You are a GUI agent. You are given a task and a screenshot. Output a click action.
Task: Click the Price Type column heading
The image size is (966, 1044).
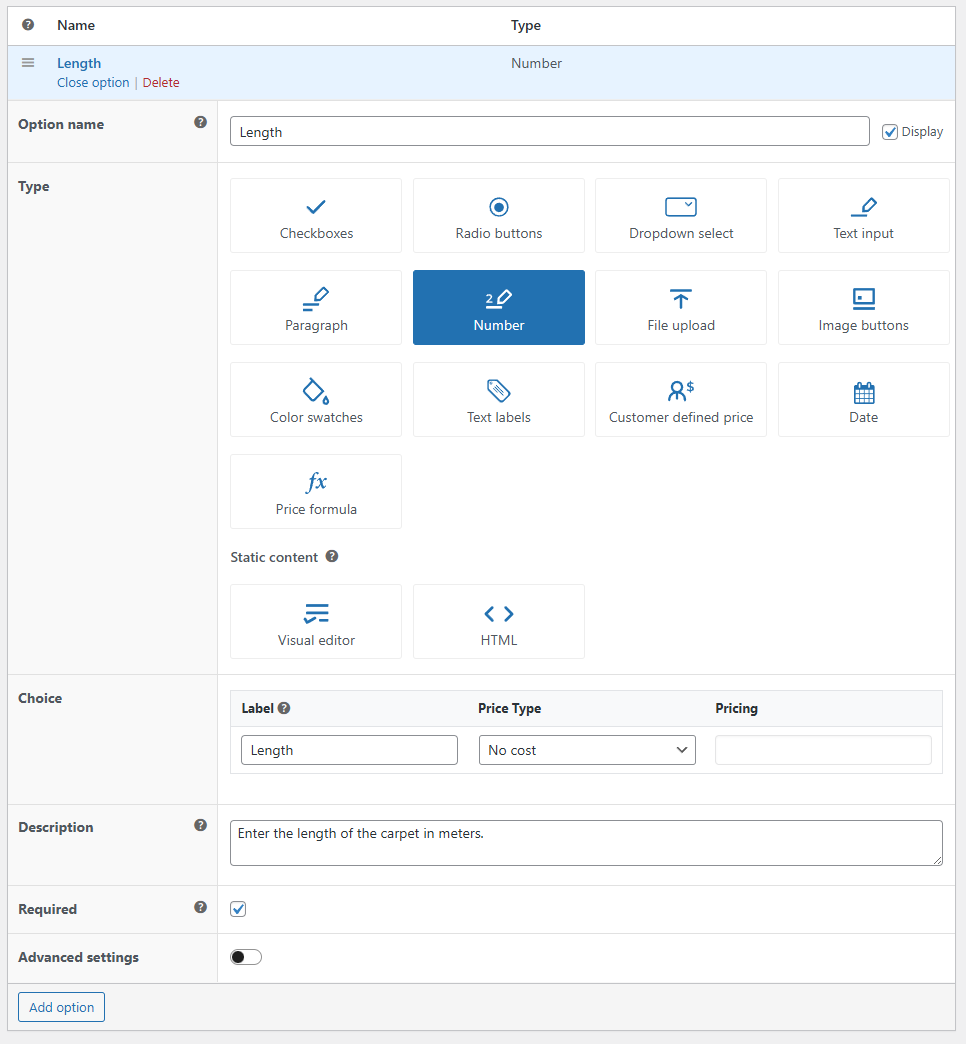coord(509,708)
